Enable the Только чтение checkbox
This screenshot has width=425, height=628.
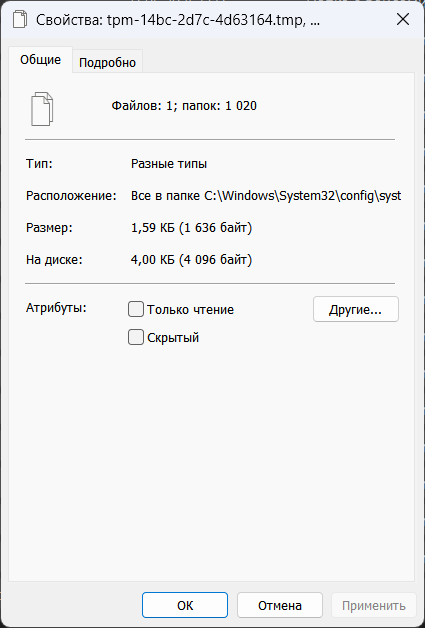pos(136,310)
